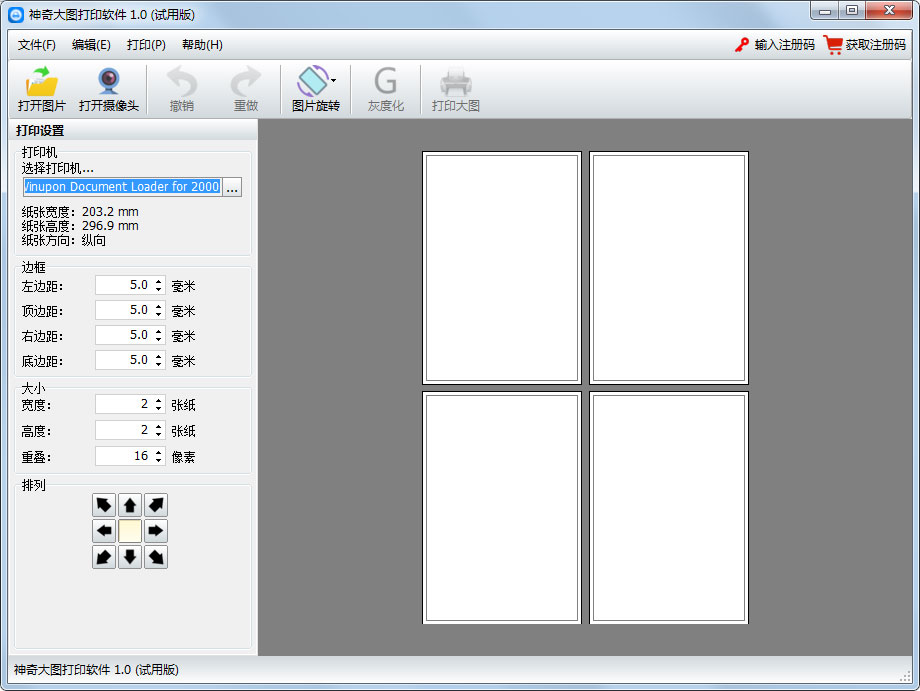Screen dimensions: 920x691
Task: Click Get Registration Code (获取注册码)
Action: [x=865, y=45]
